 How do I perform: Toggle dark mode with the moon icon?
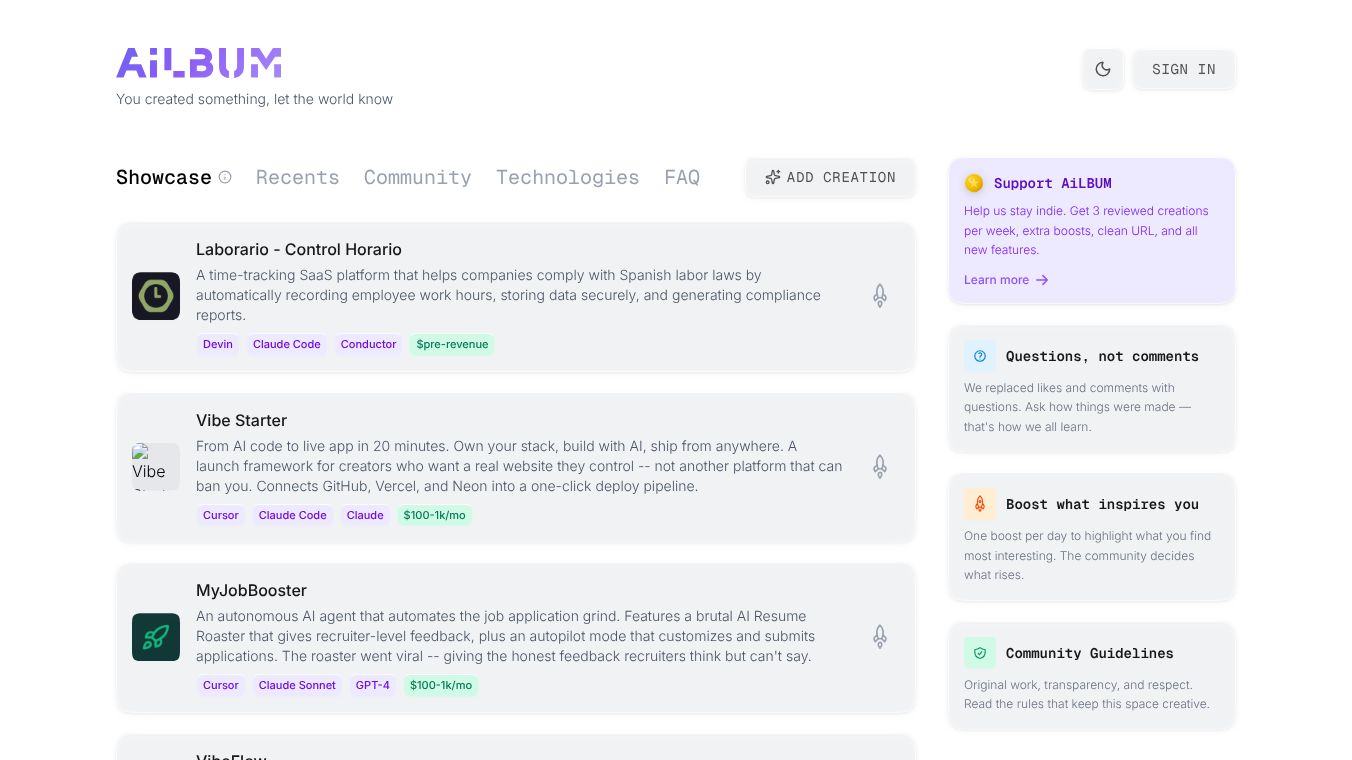point(1103,69)
